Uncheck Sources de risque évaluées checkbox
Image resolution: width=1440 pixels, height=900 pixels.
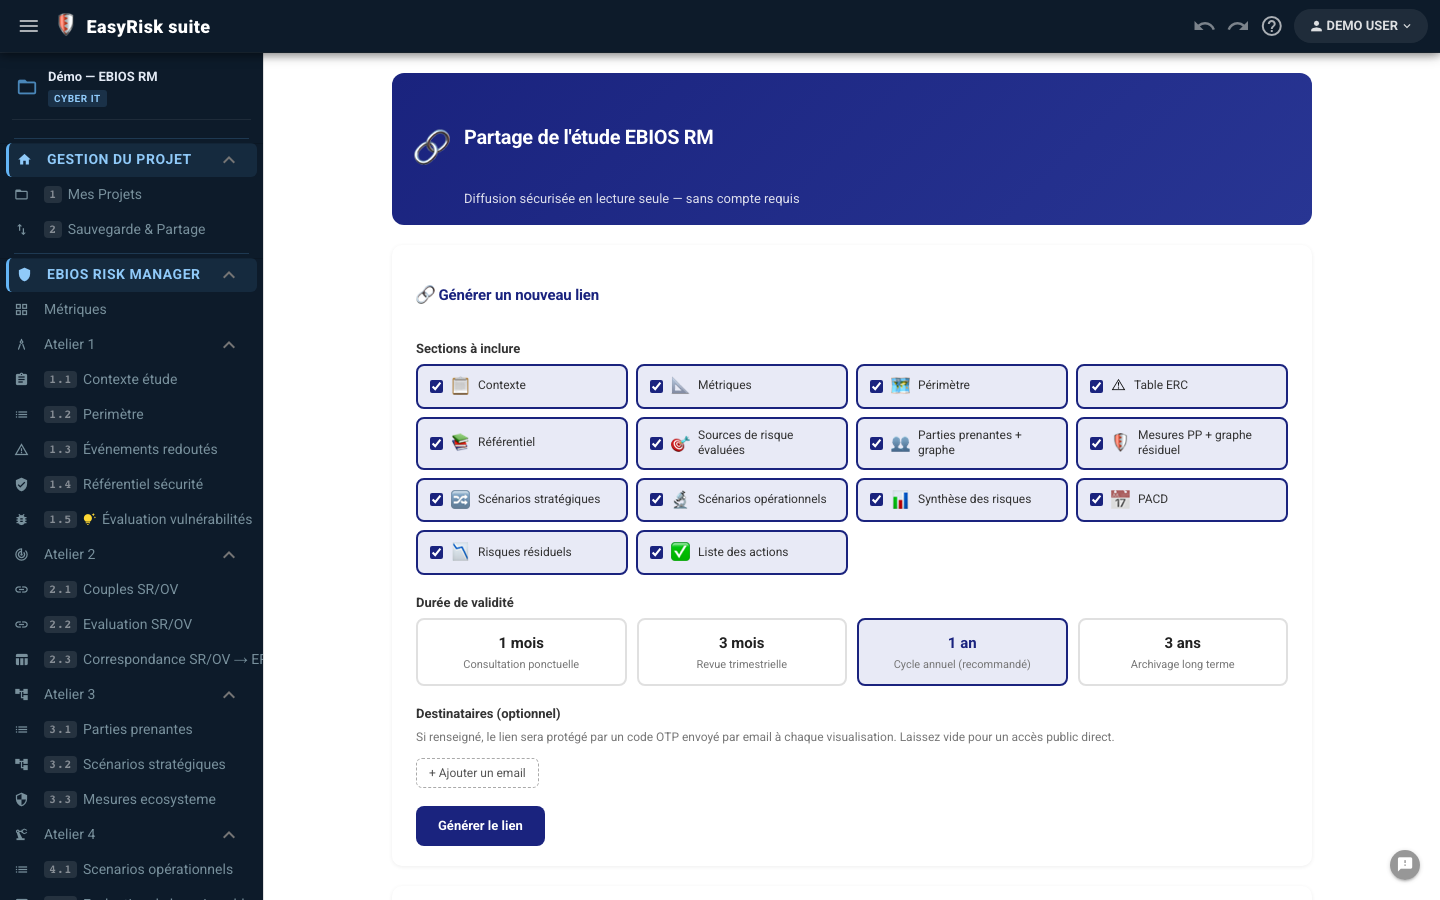[x=657, y=443]
